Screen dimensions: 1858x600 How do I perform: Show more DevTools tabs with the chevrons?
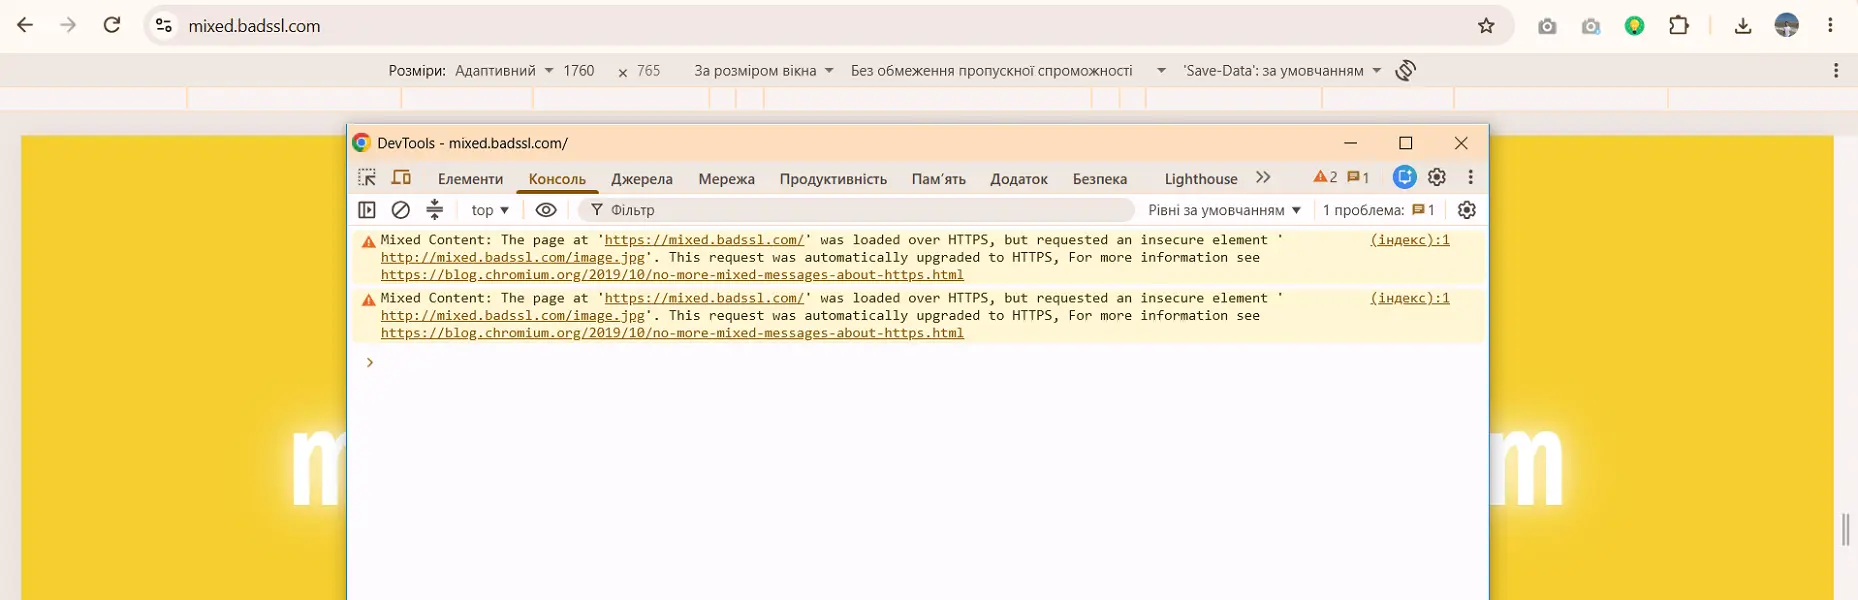1263,178
